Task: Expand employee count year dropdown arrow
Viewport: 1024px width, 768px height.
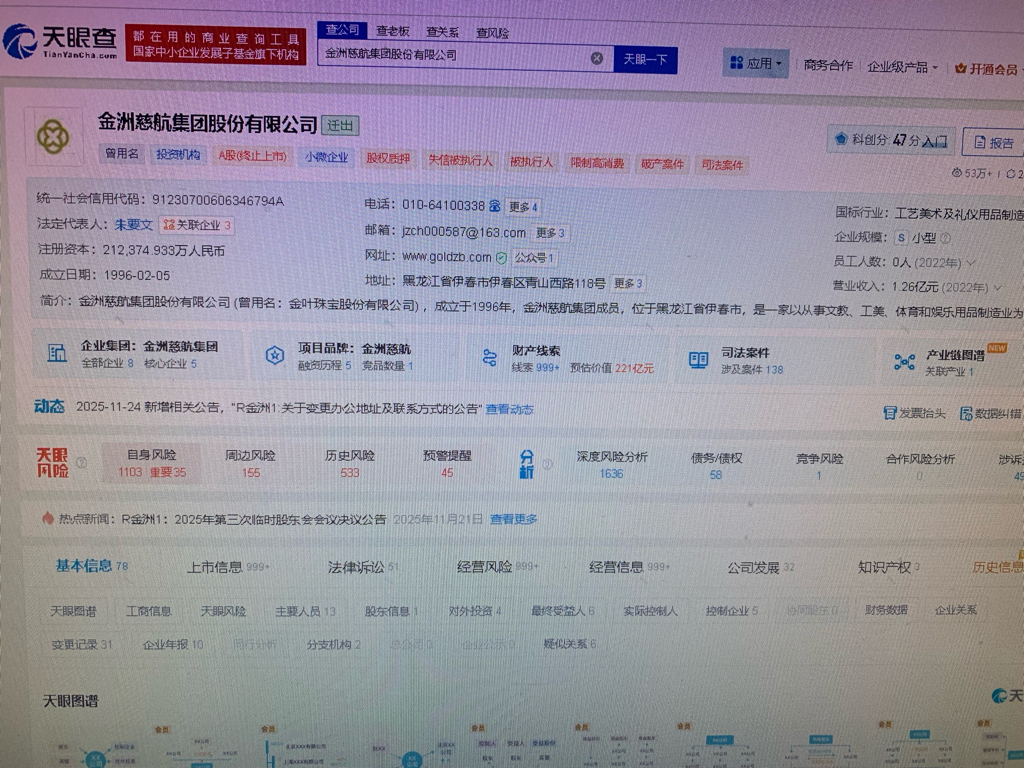Action: 971,263
